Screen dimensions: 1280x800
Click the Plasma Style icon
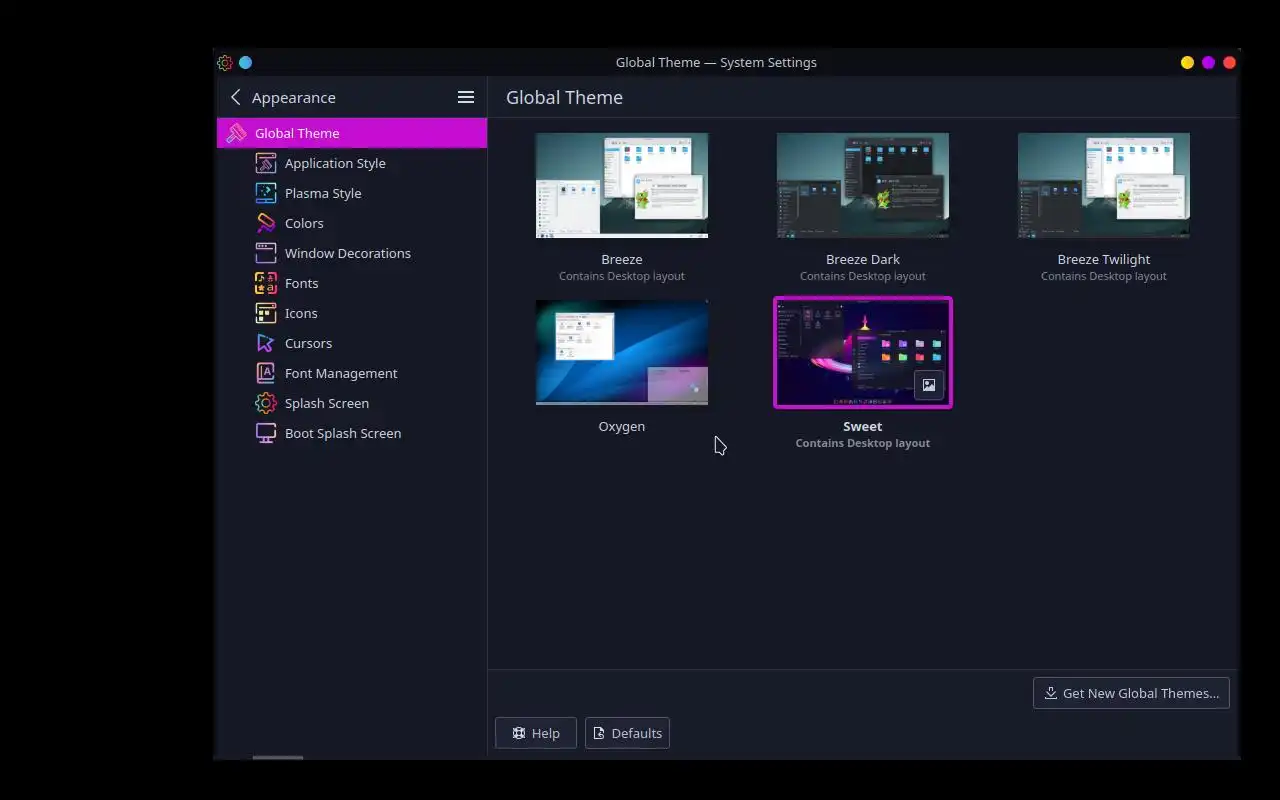click(265, 193)
